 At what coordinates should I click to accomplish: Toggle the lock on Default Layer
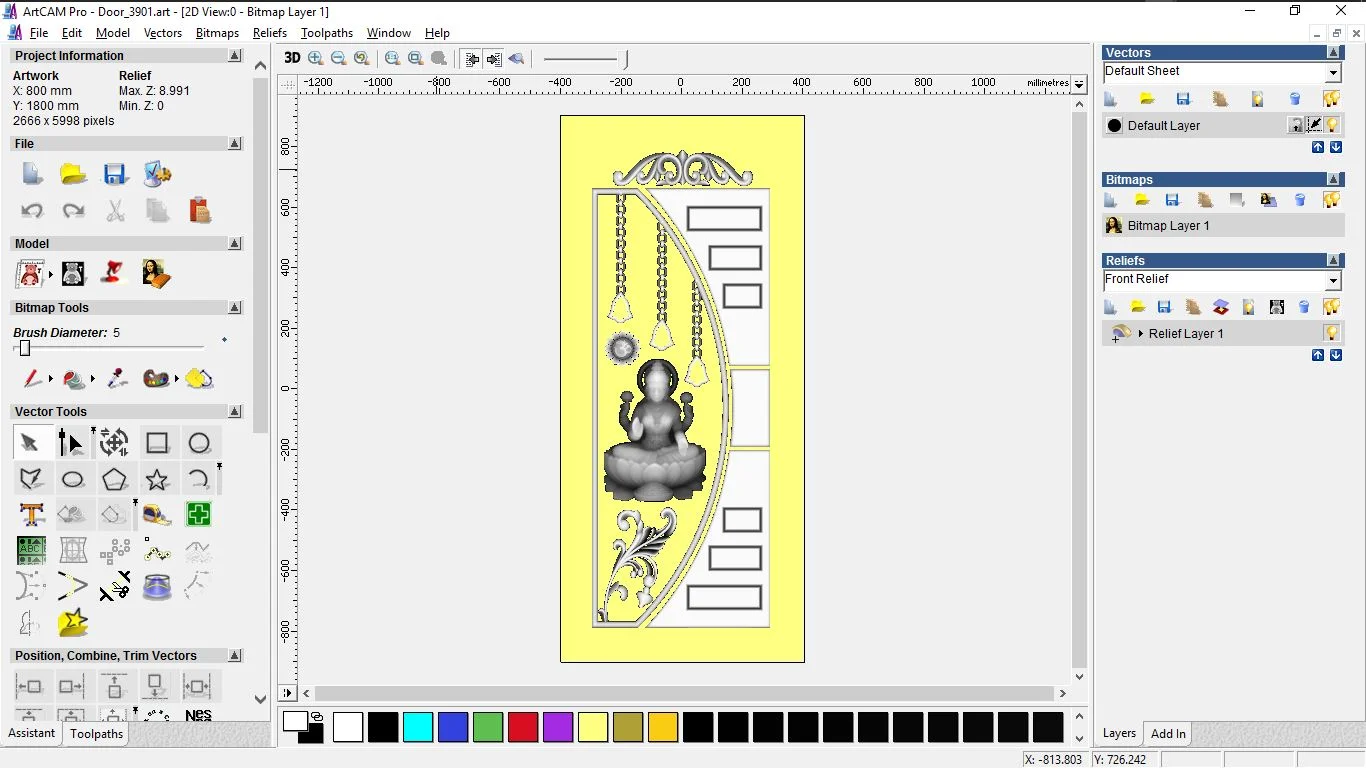point(1296,125)
